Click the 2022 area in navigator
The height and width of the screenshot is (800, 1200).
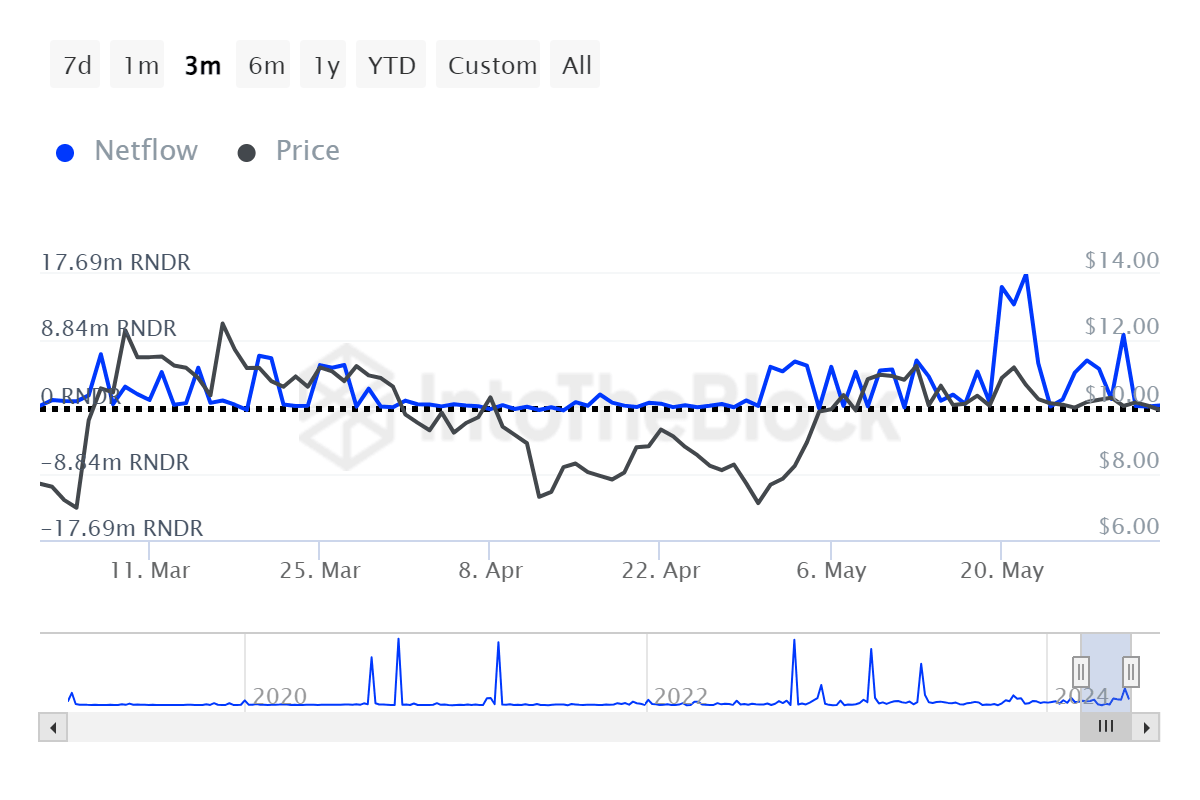tap(680, 695)
